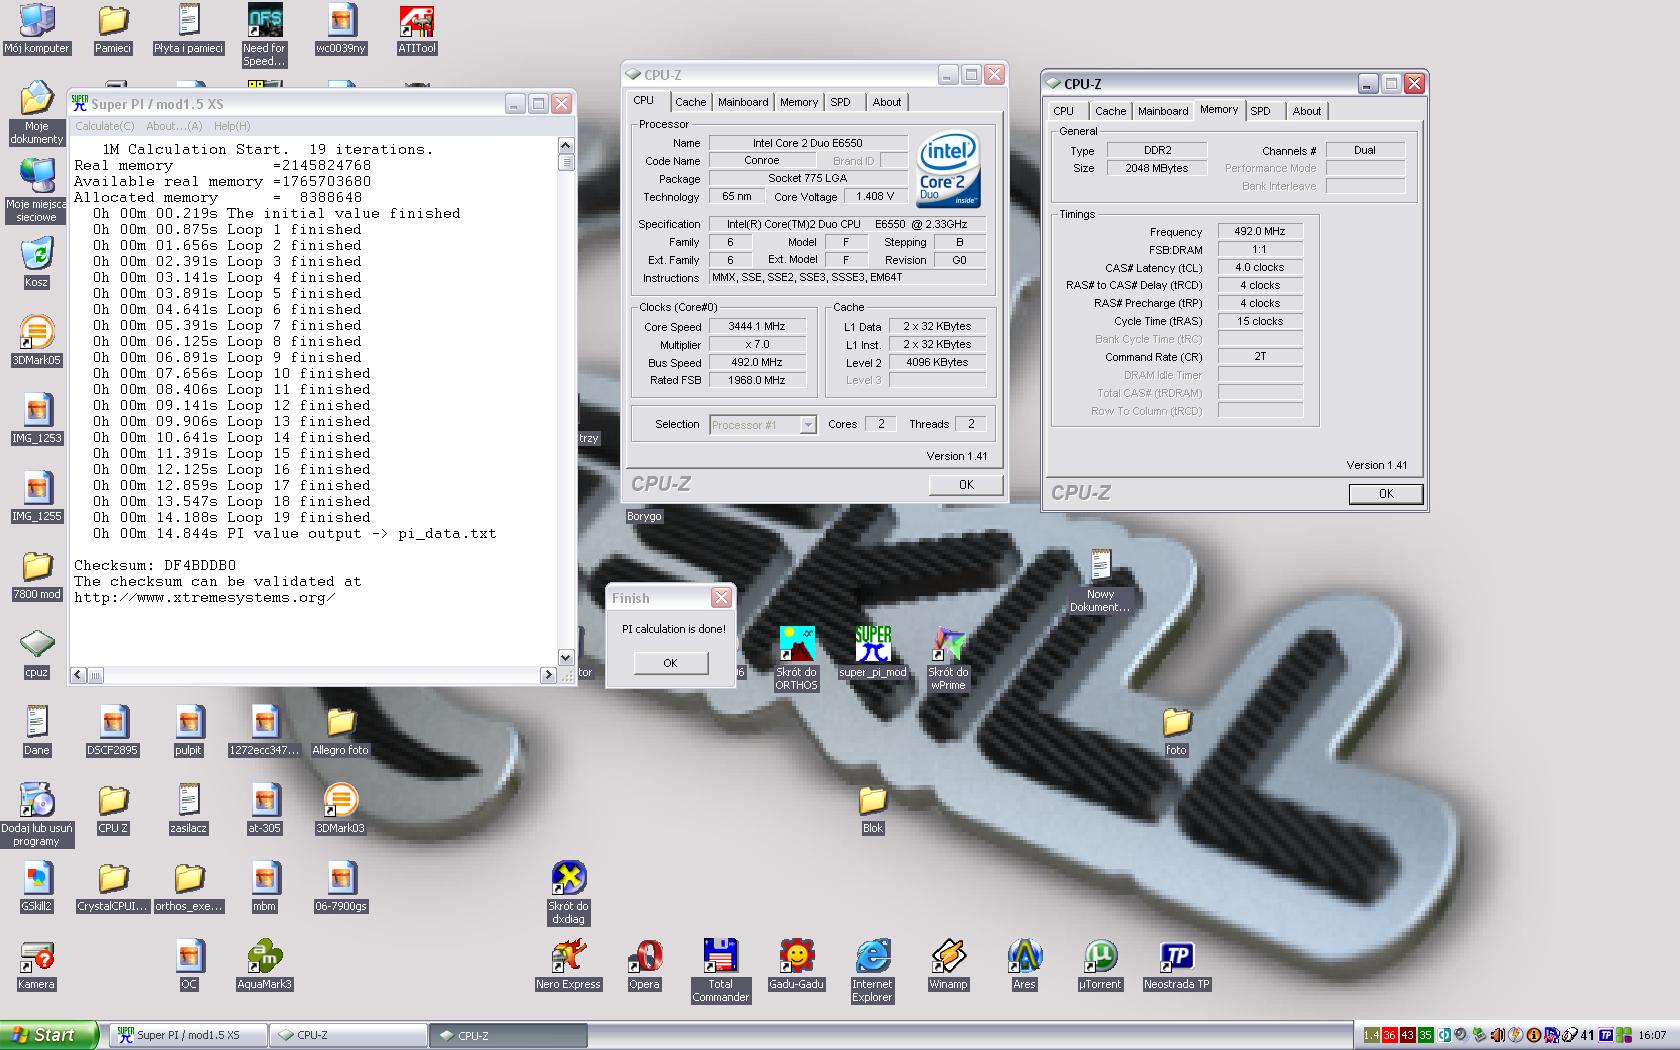Open the About...(A) menu in Super PI
The height and width of the screenshot is (1050, 1680).
174,126
